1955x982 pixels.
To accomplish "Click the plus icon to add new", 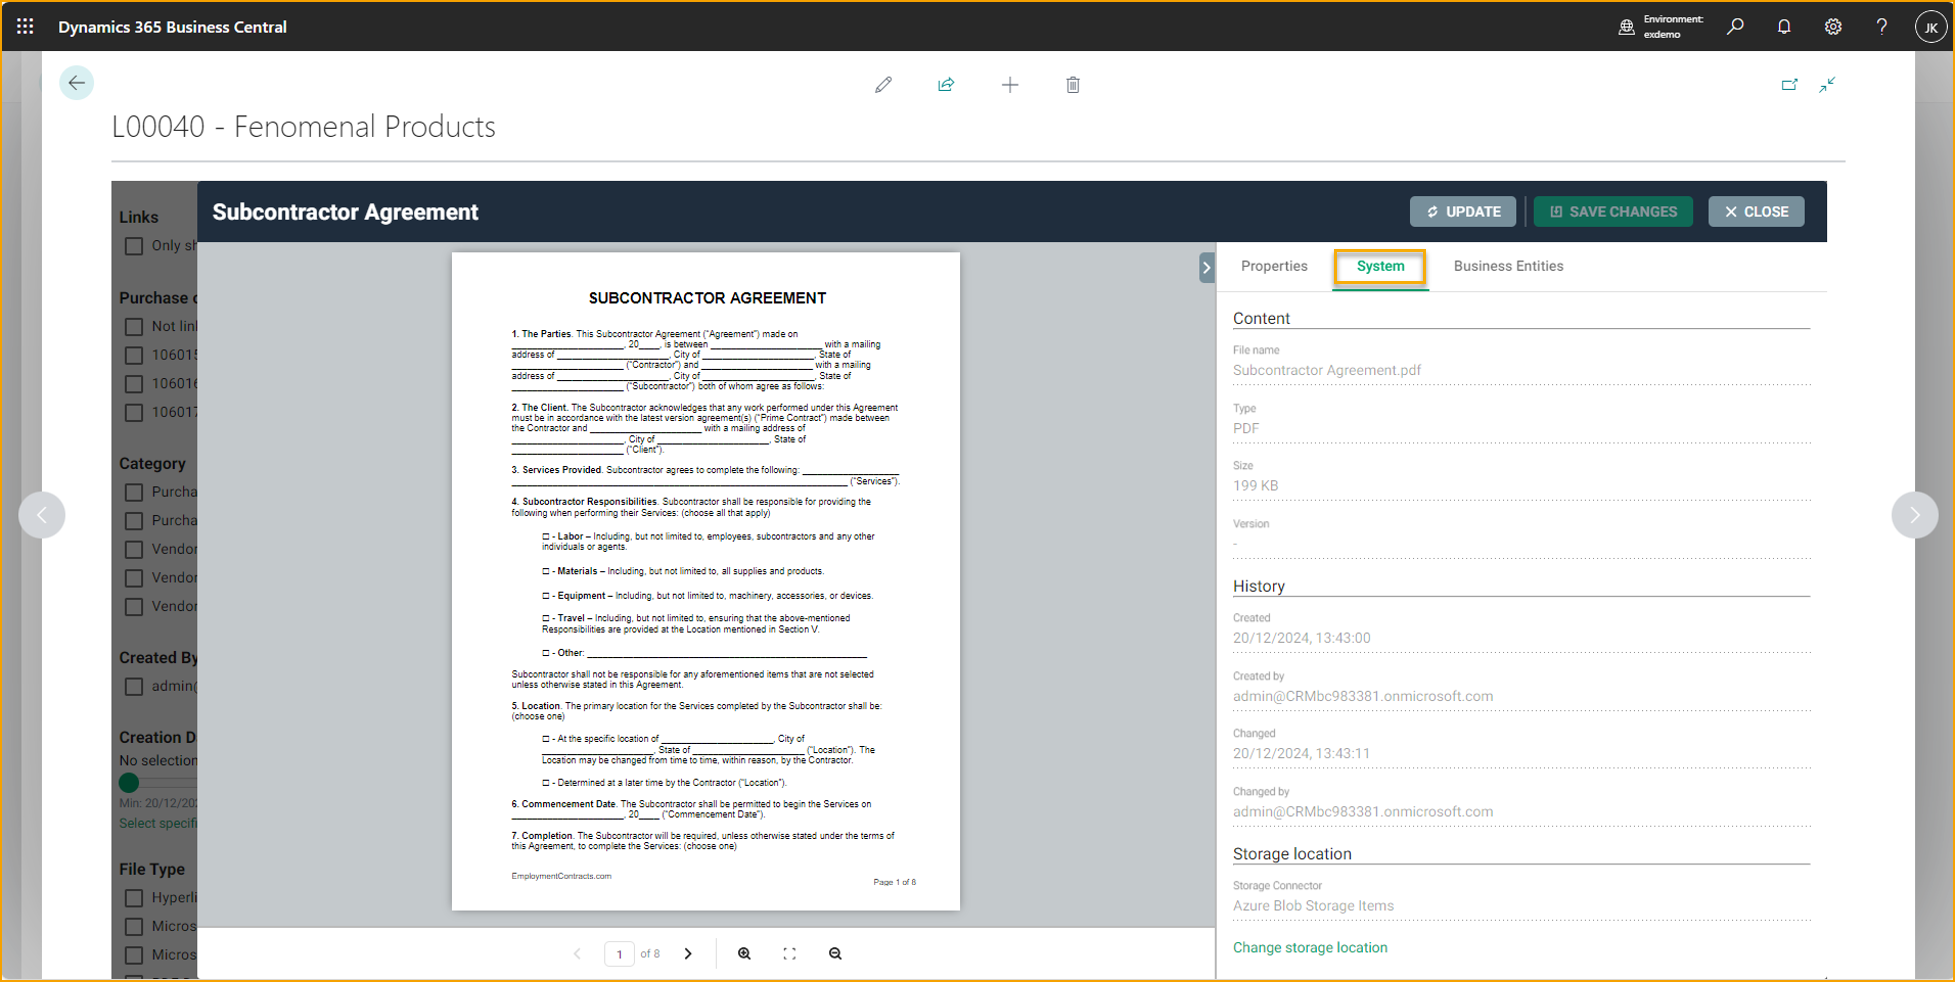I will pyautogui.click(x=1010, y=85).
